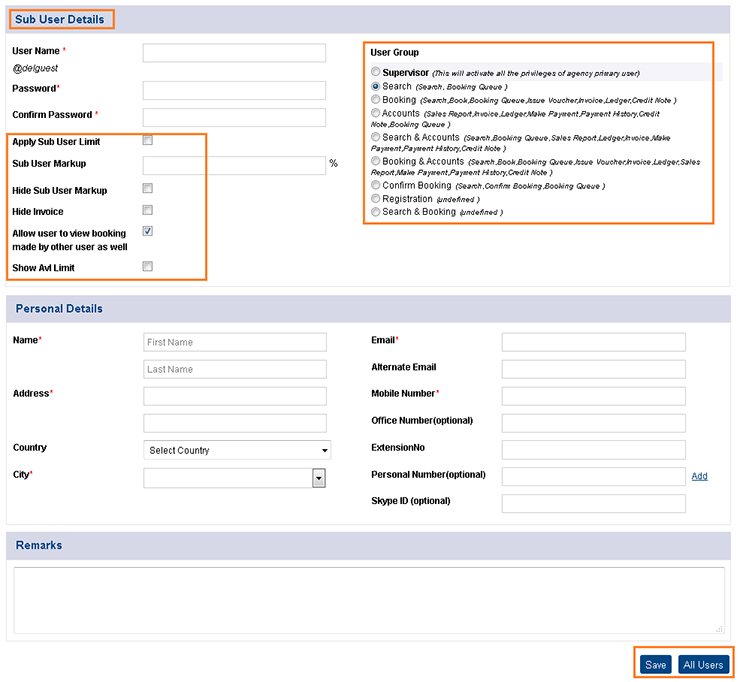Pick the Confirm Booking user group
This screenshot has width=740, height=682.
(x=376, y=185)
